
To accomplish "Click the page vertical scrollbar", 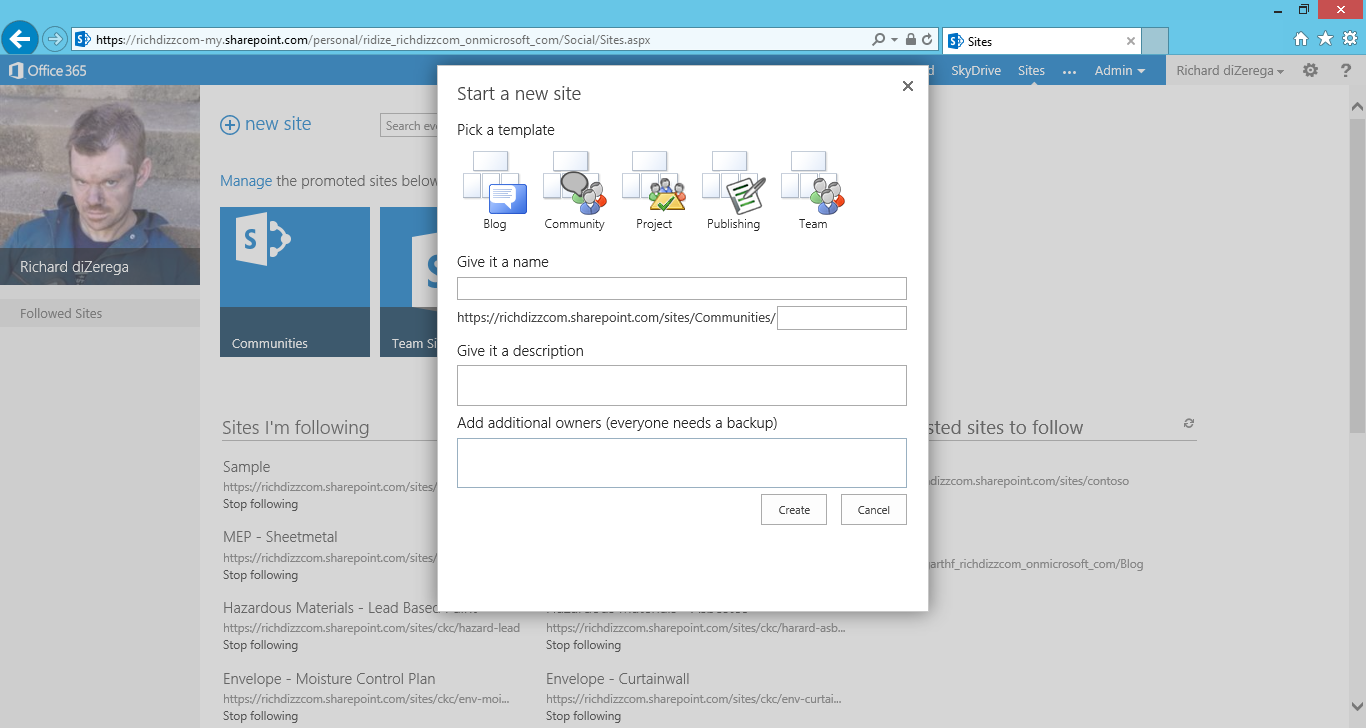I will [x=1357, y=300].
